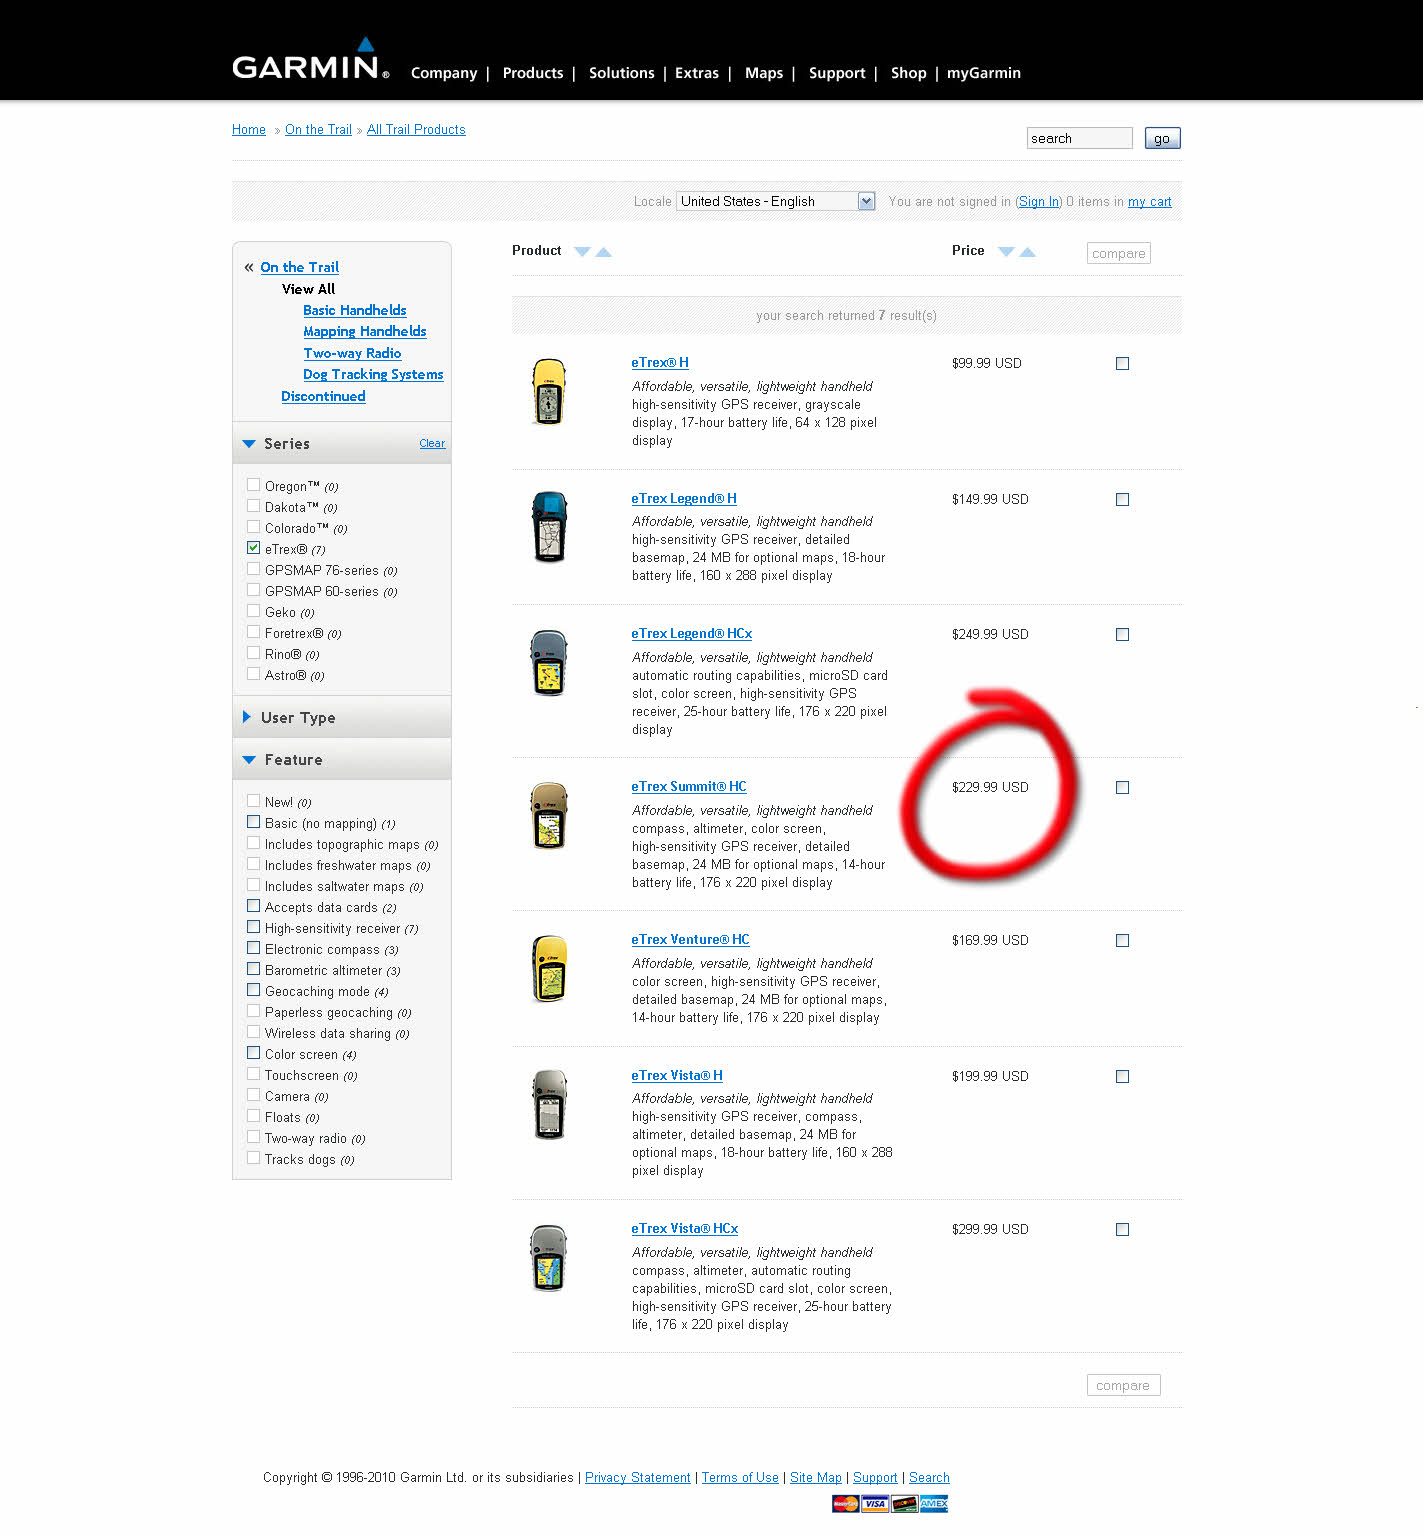Tick compare checkbox for eTrex Legend HCx
Viewport: 1423px width, 1535px height.
[x=1122, y=635]
